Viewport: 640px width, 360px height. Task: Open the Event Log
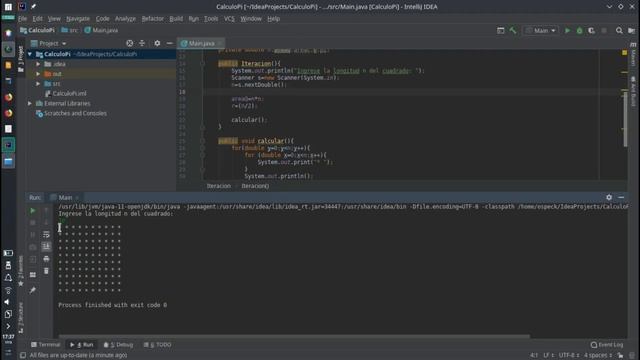[607, 344]
